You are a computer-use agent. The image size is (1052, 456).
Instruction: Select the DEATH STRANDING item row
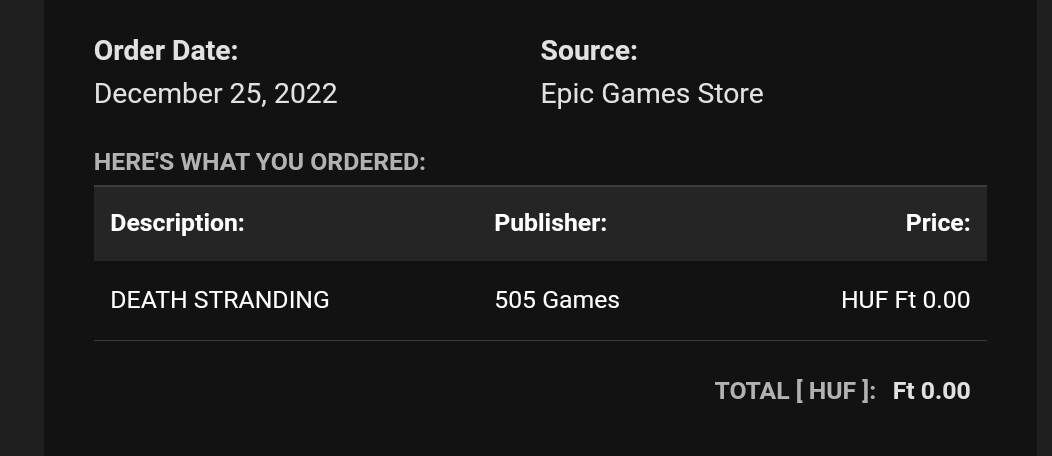point(540,300)
